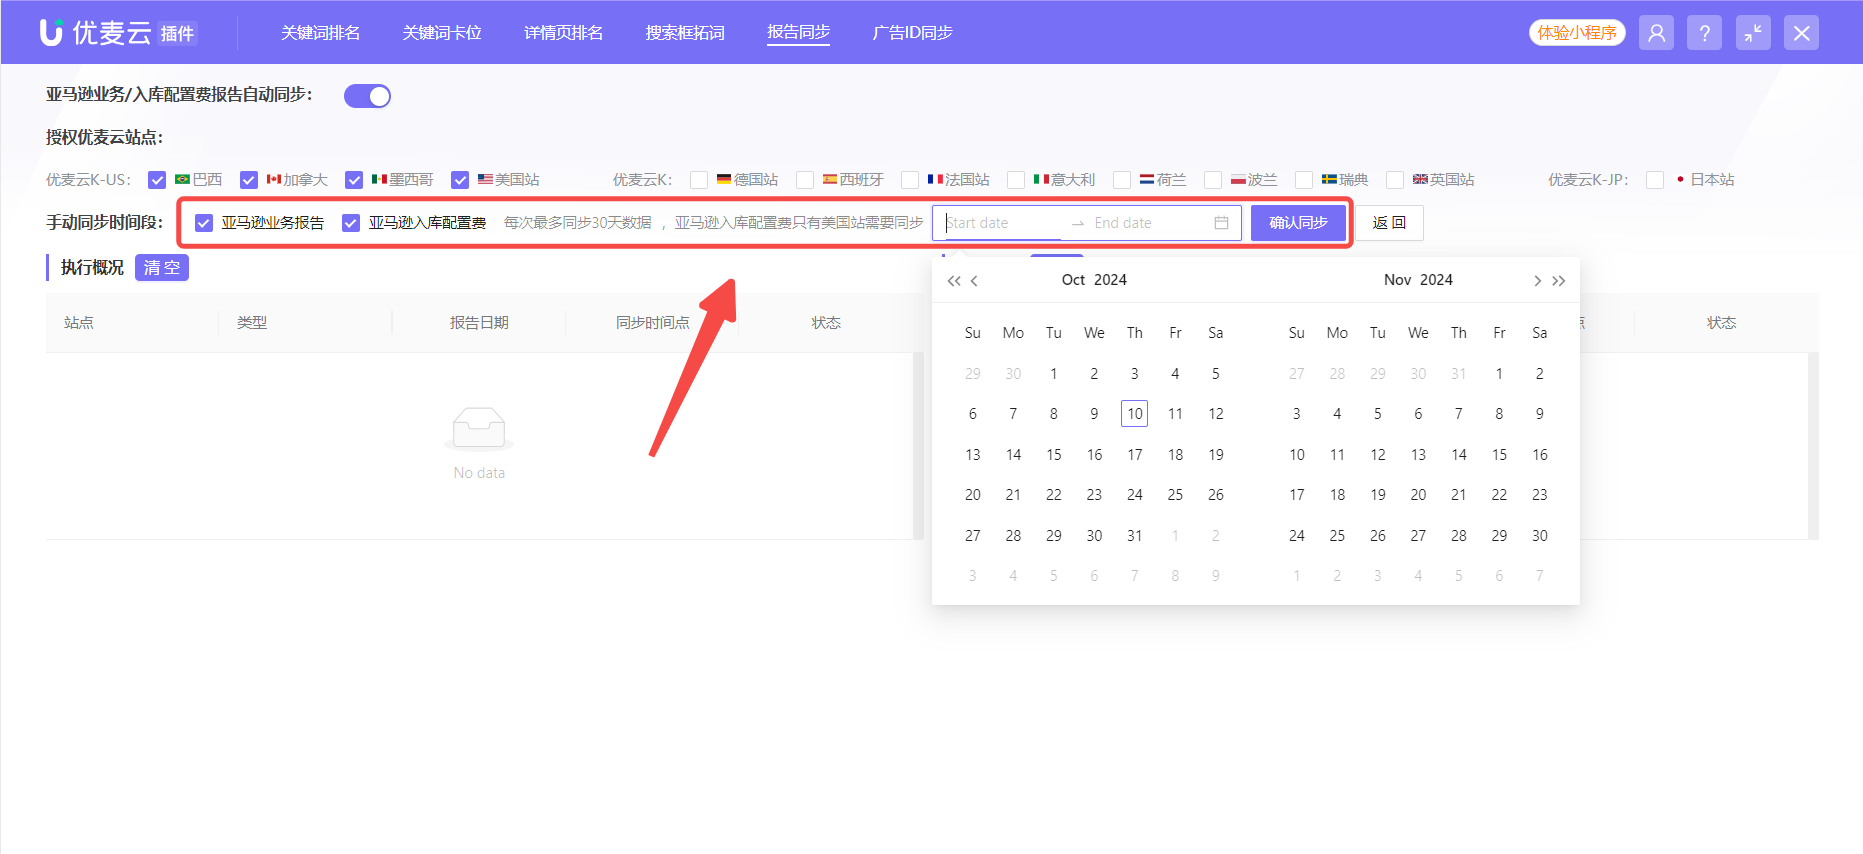This screenshot has width=1863, height=854.
Task: Open the Oct month selector in calendar header
Action: (1073, 280)
